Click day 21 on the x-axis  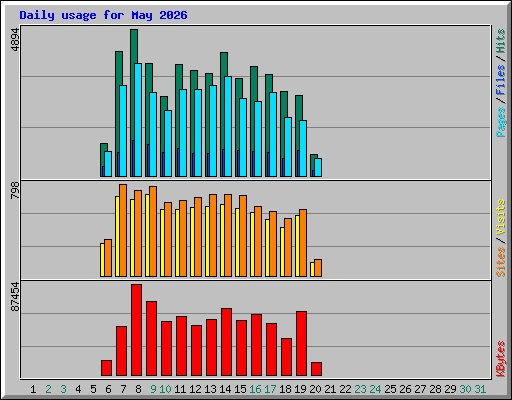[x=330, y=389]
